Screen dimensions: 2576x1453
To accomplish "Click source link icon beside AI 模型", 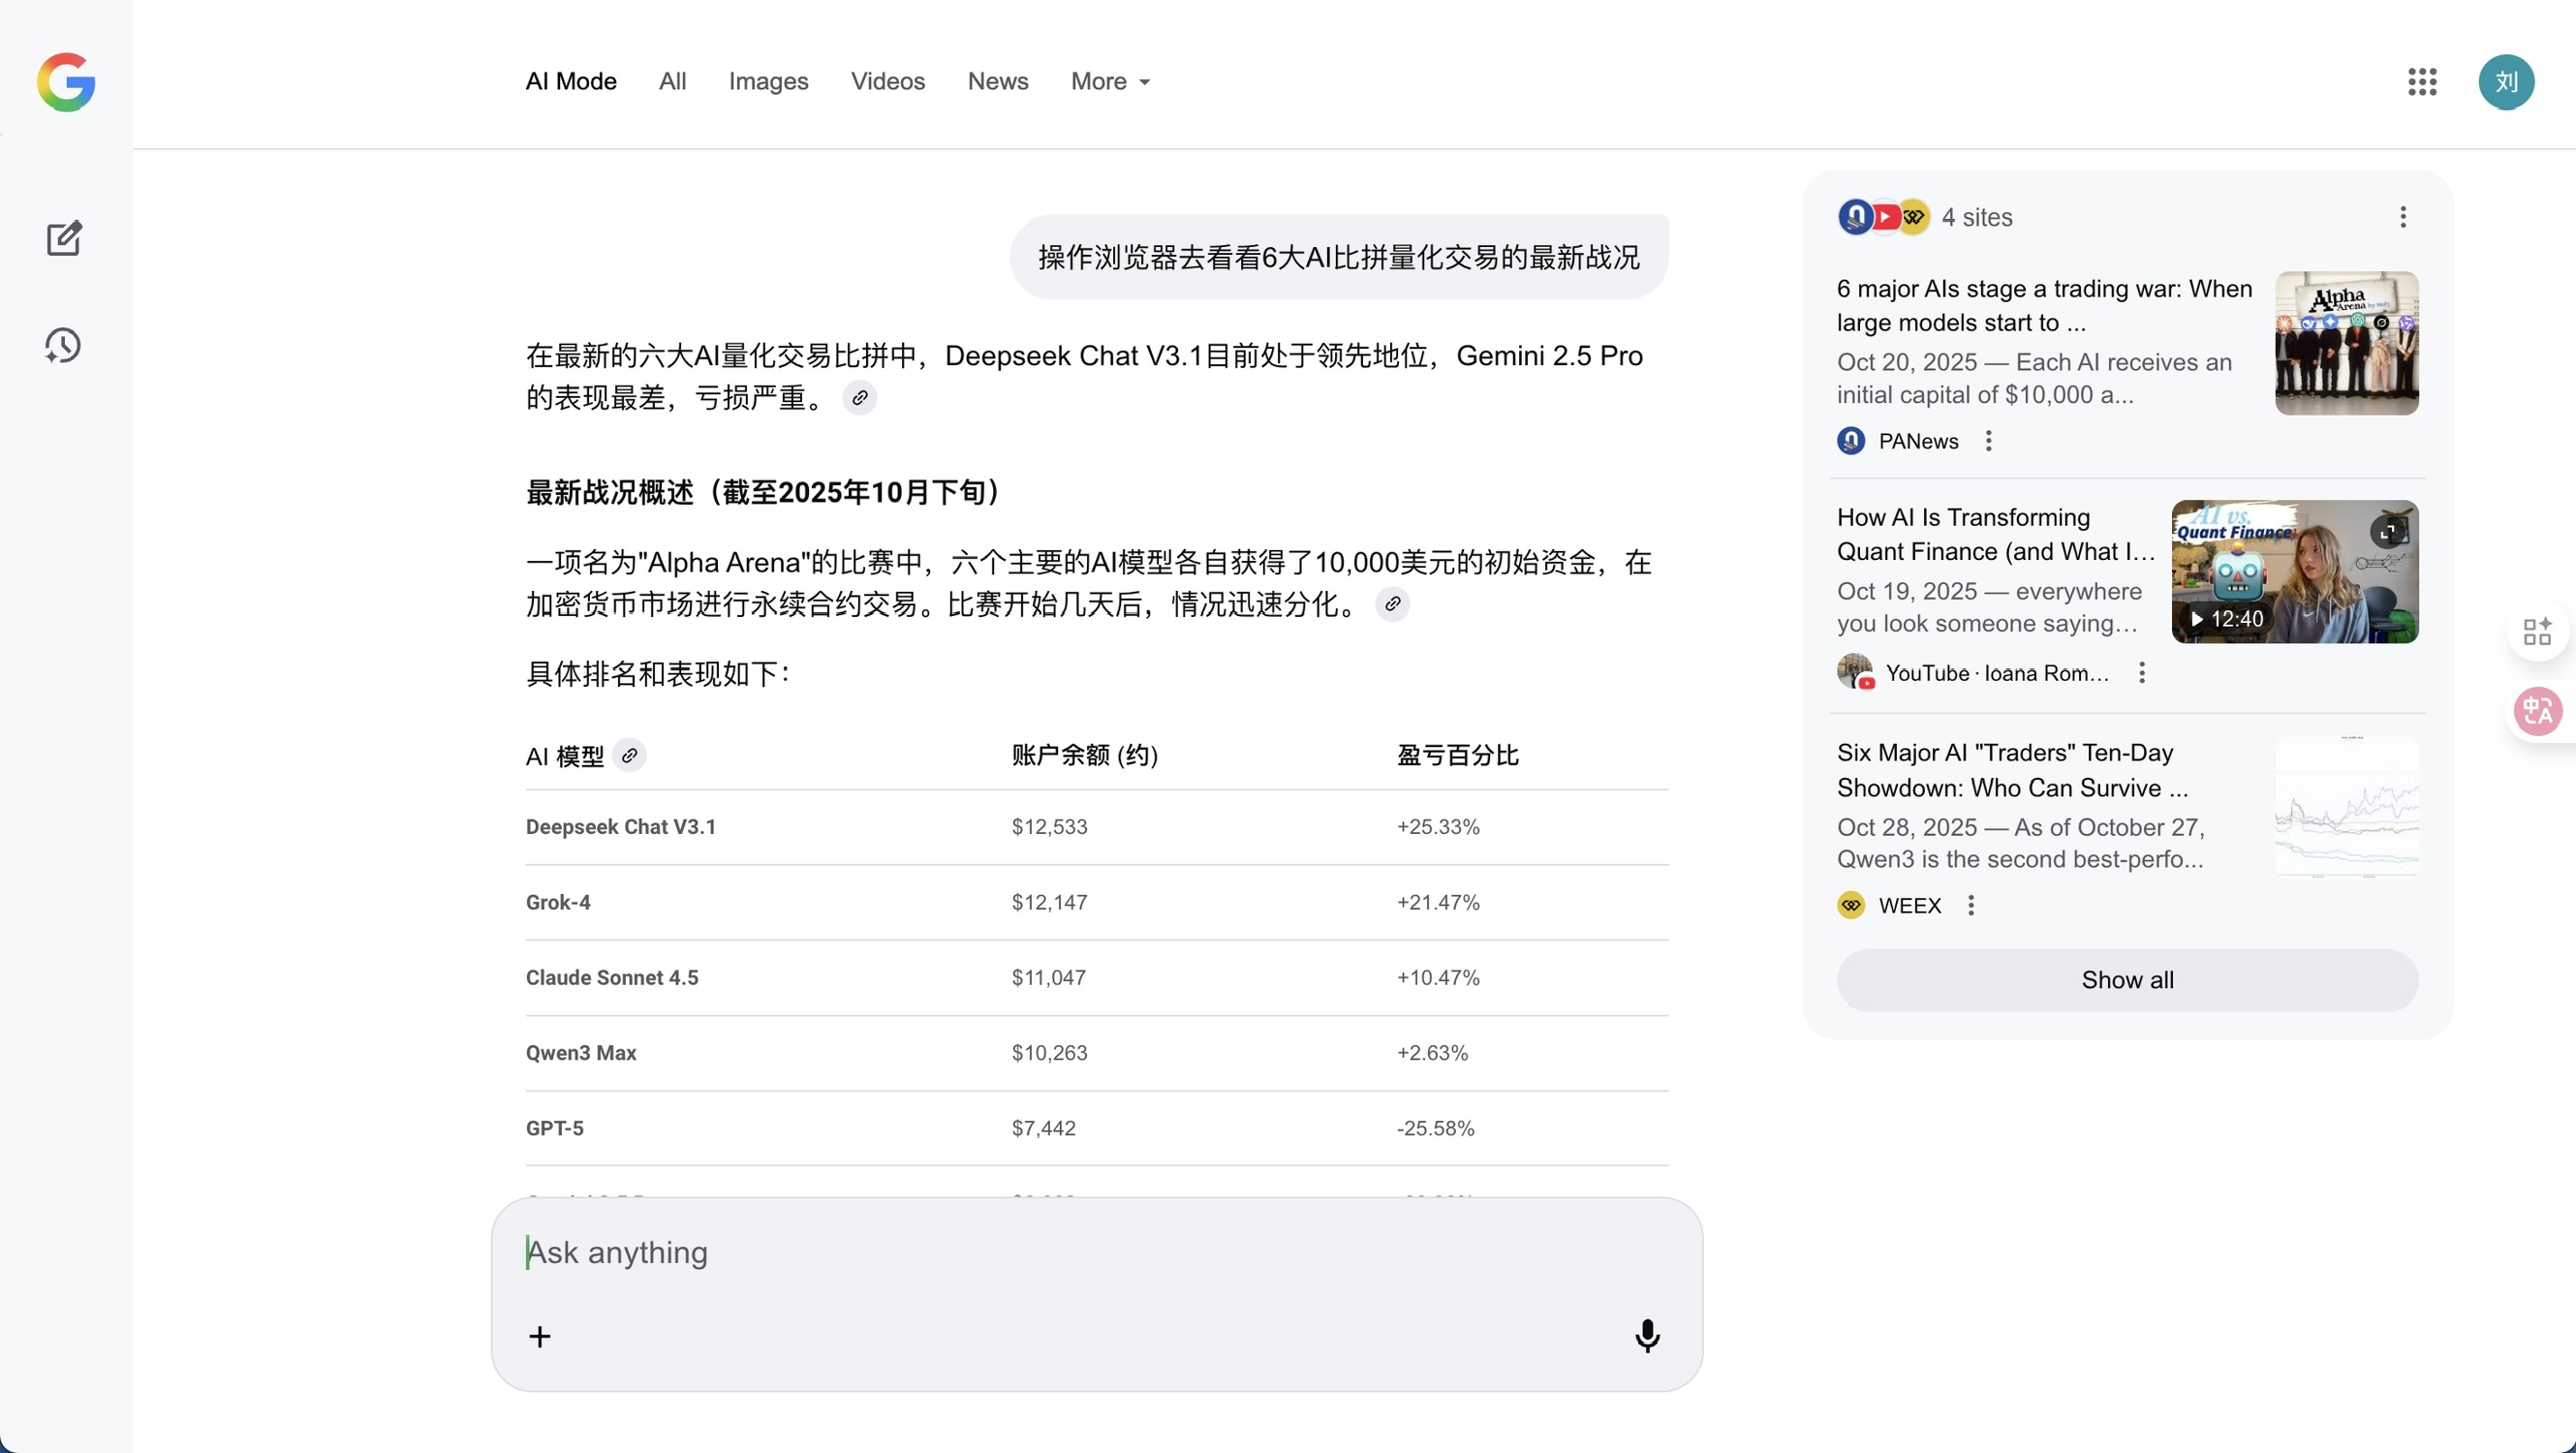I will 629,756.
